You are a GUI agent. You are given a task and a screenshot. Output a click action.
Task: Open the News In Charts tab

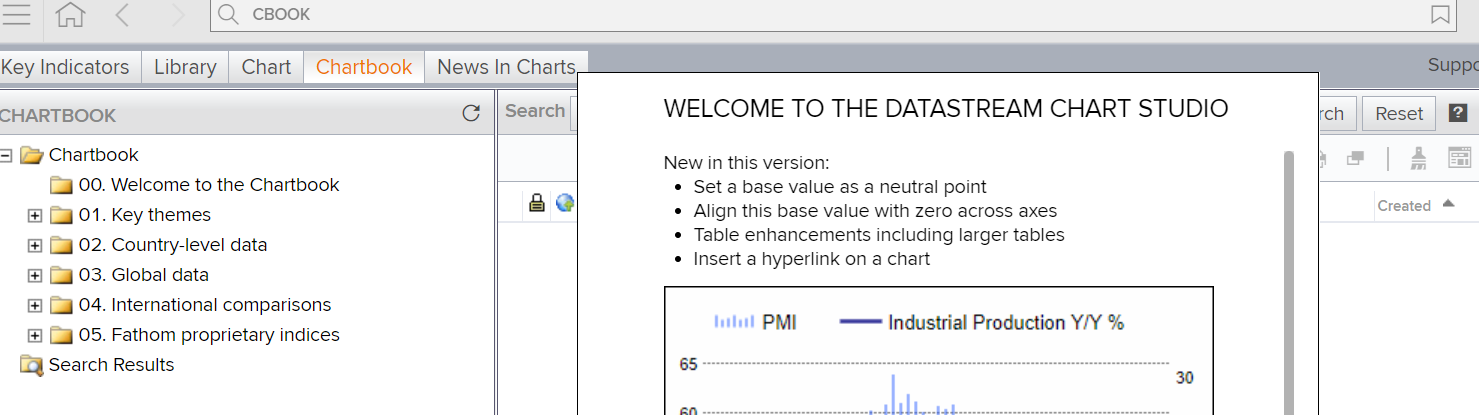[x=506, y=67]
